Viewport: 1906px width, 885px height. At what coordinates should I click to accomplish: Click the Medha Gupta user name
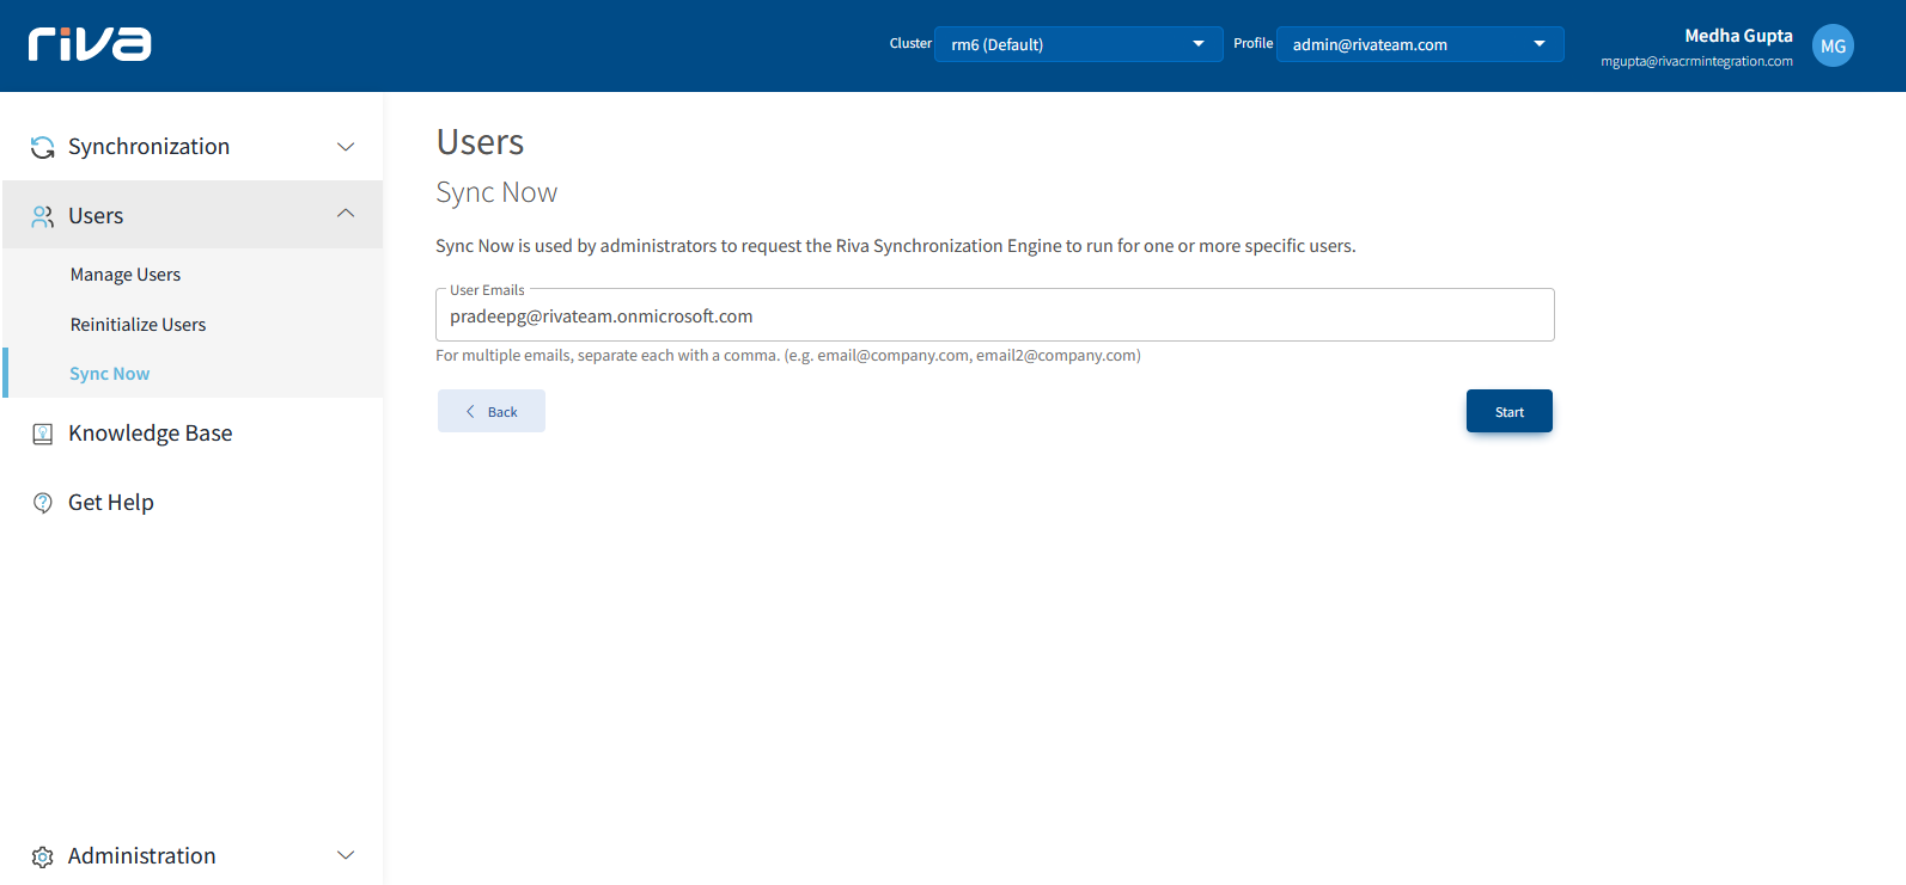pyautogui.click(x=1738, y=36)
